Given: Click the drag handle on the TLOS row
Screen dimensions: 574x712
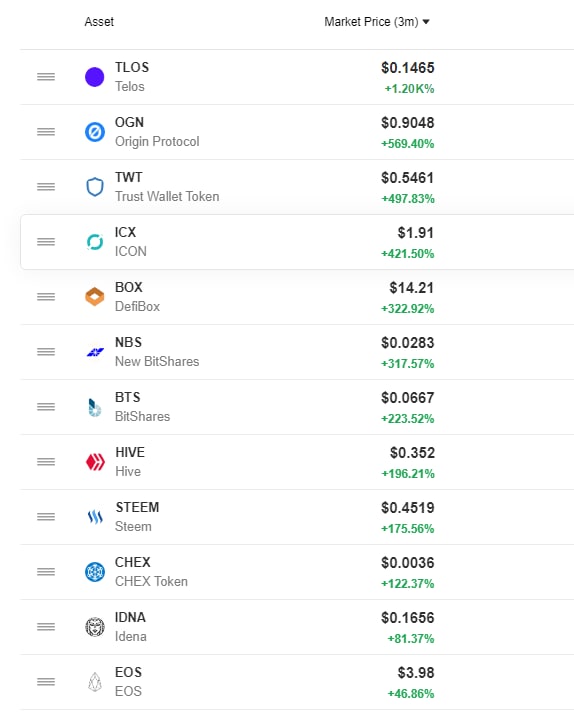Looking at the screenshot, I should [46, 77].
